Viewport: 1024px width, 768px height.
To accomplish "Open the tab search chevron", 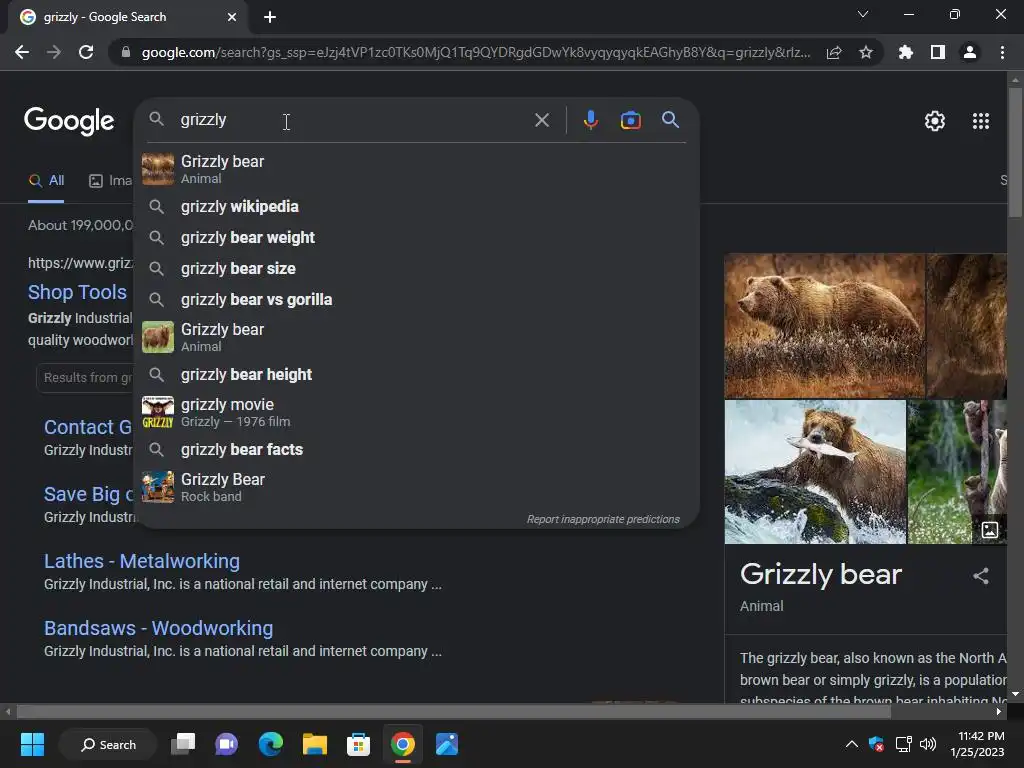I will (863, 14).
